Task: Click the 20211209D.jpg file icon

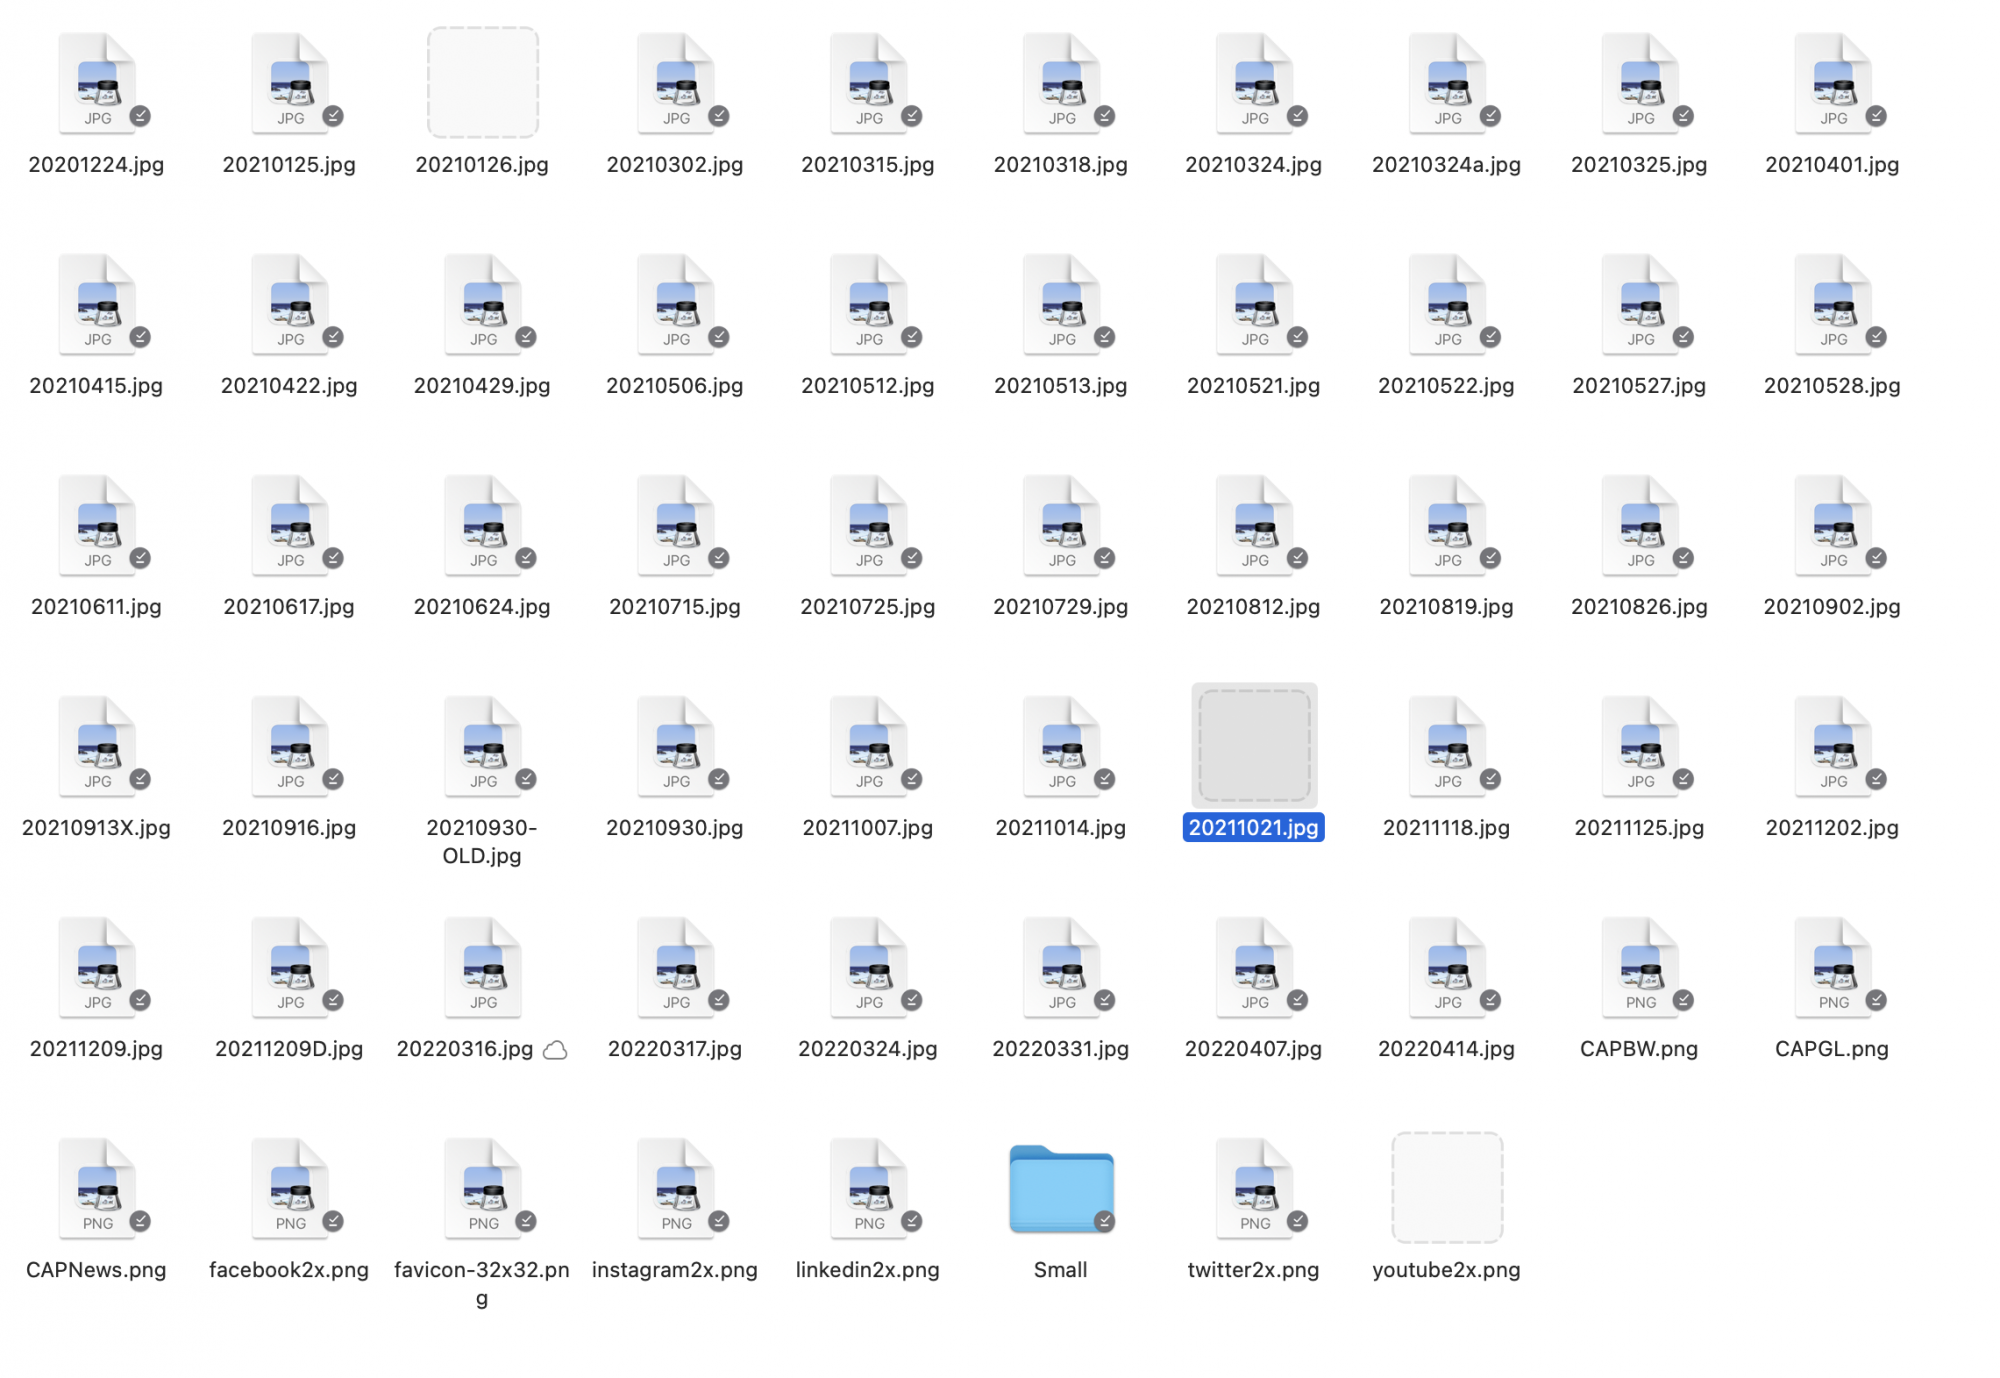Action: click(x=290, y=968)
